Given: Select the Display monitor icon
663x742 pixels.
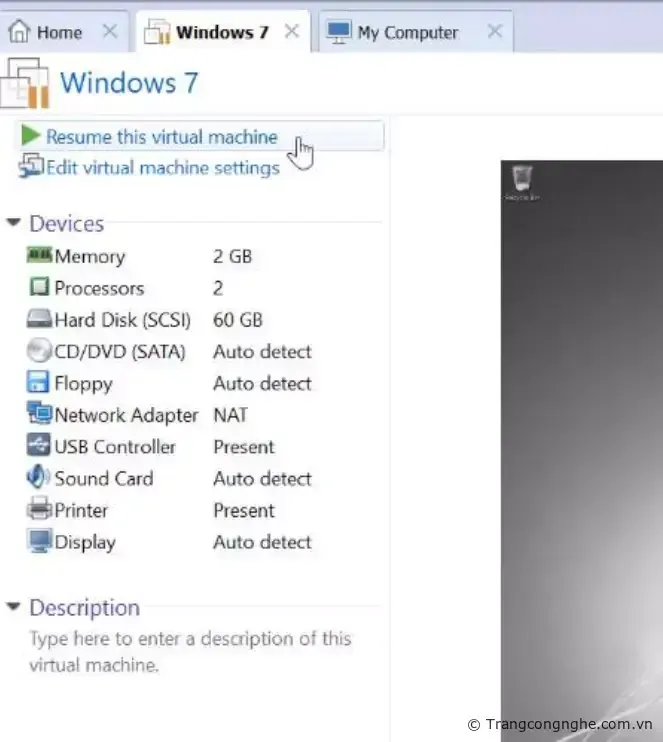Looking at the screenshot, I should 39,542.
